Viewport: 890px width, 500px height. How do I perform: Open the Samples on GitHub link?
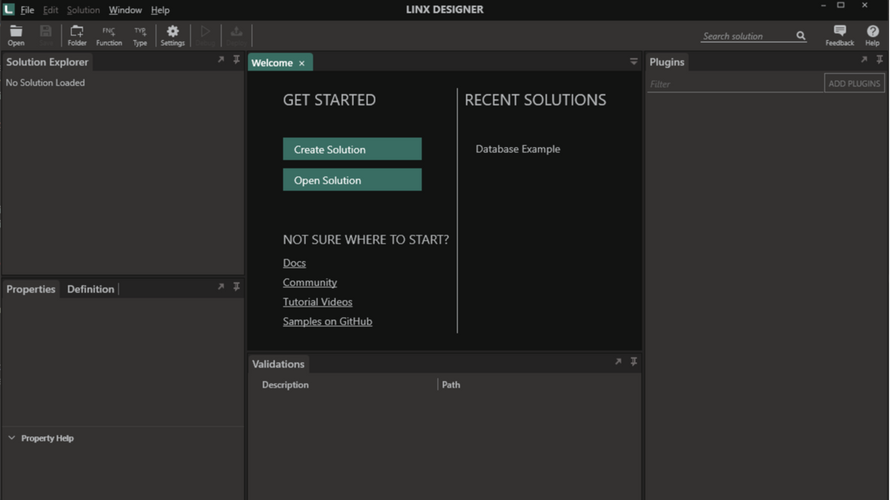[x=328, y=321]
